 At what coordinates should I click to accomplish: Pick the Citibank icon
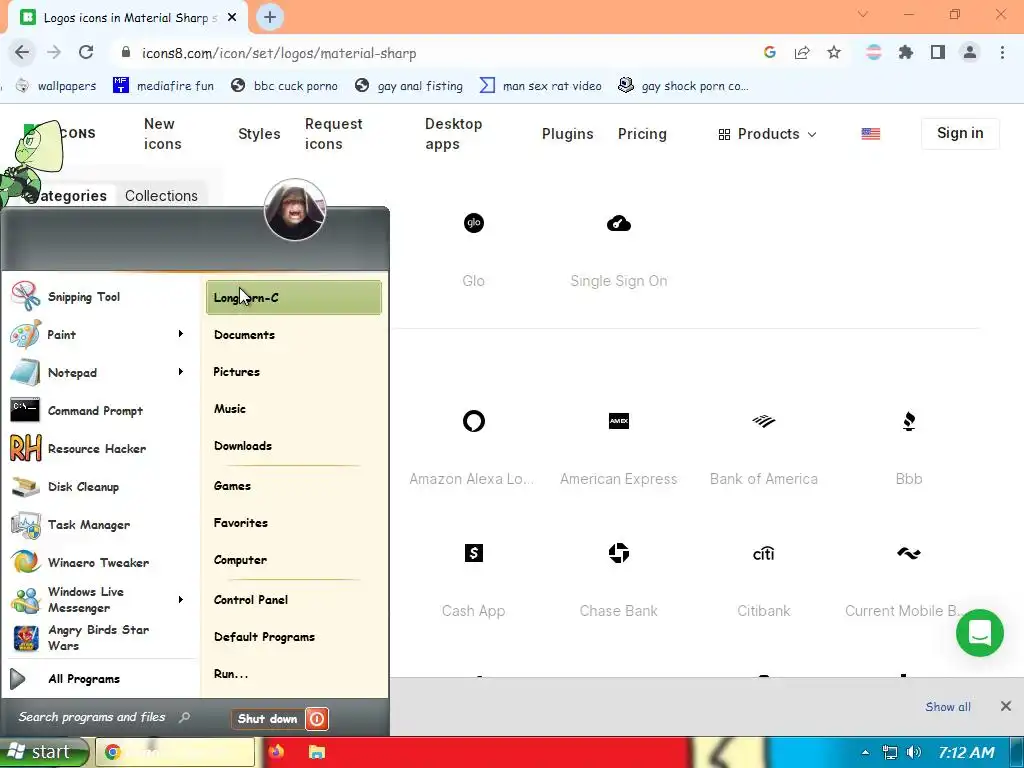click(763, 554)
